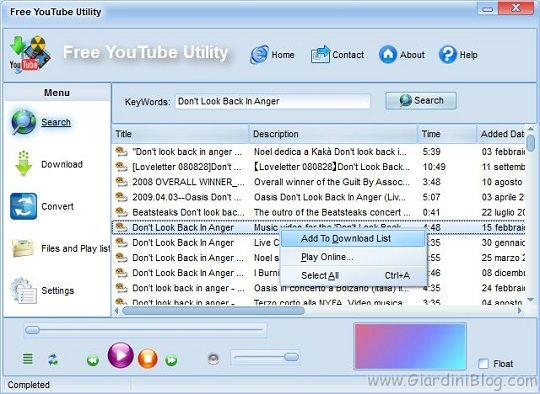Click the mute speaker icon
The height and width of the screenshot is (394, 540).
[x=214, y=359]
